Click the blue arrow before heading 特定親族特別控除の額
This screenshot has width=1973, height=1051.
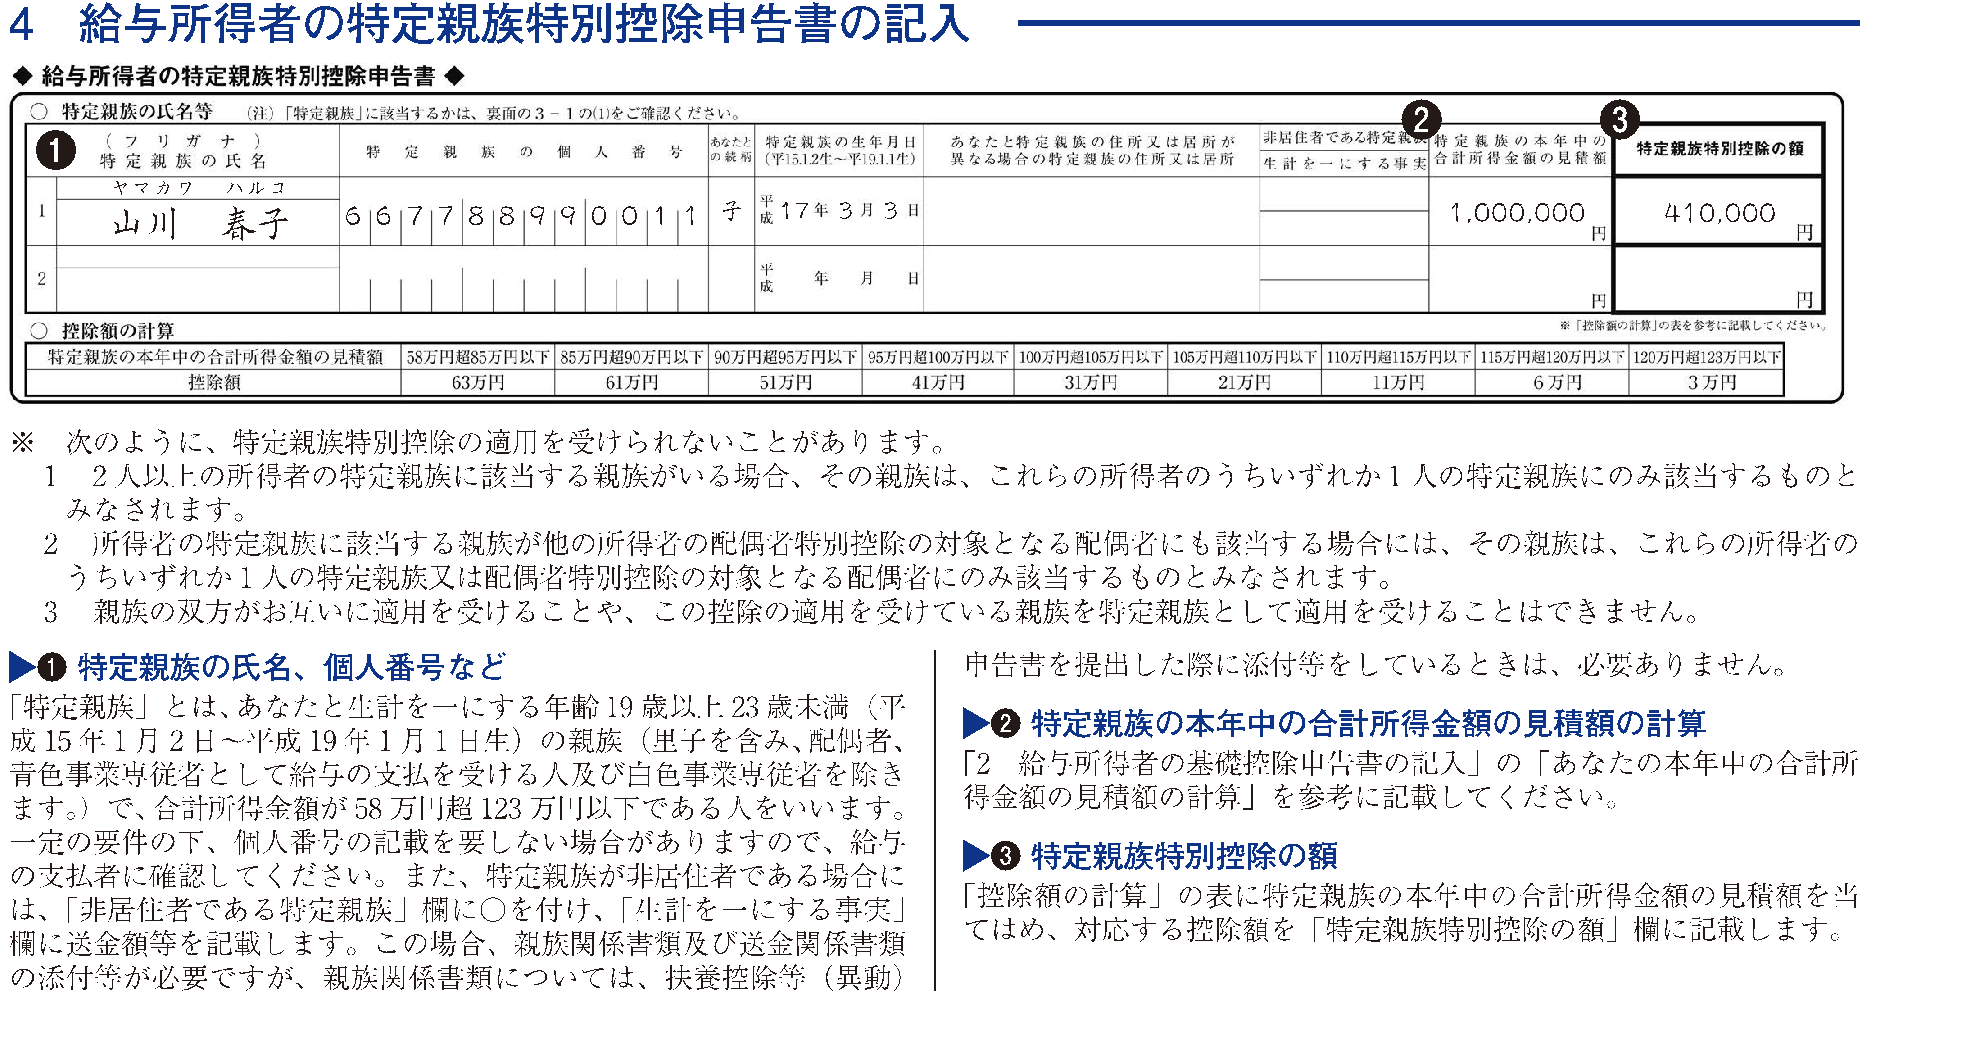[x=975, y=856]
